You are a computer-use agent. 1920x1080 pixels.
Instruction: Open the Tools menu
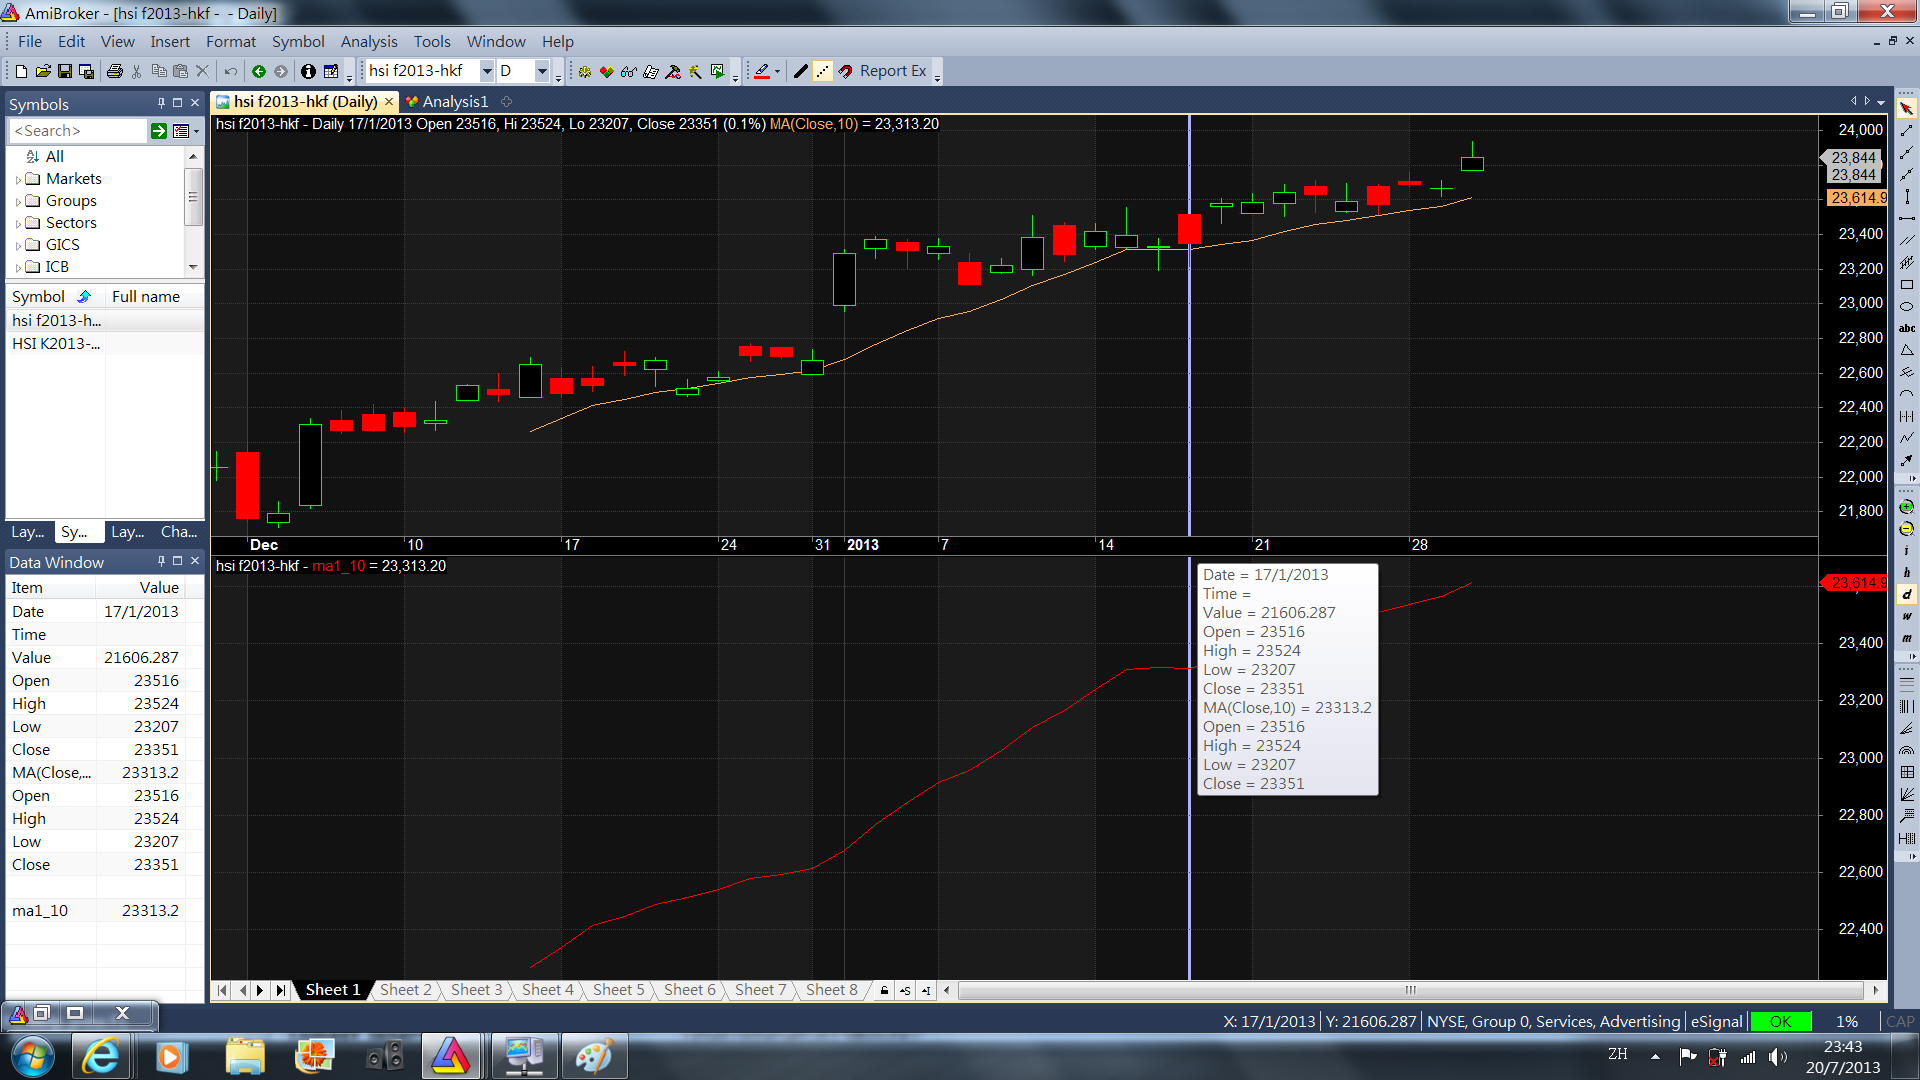432,41
